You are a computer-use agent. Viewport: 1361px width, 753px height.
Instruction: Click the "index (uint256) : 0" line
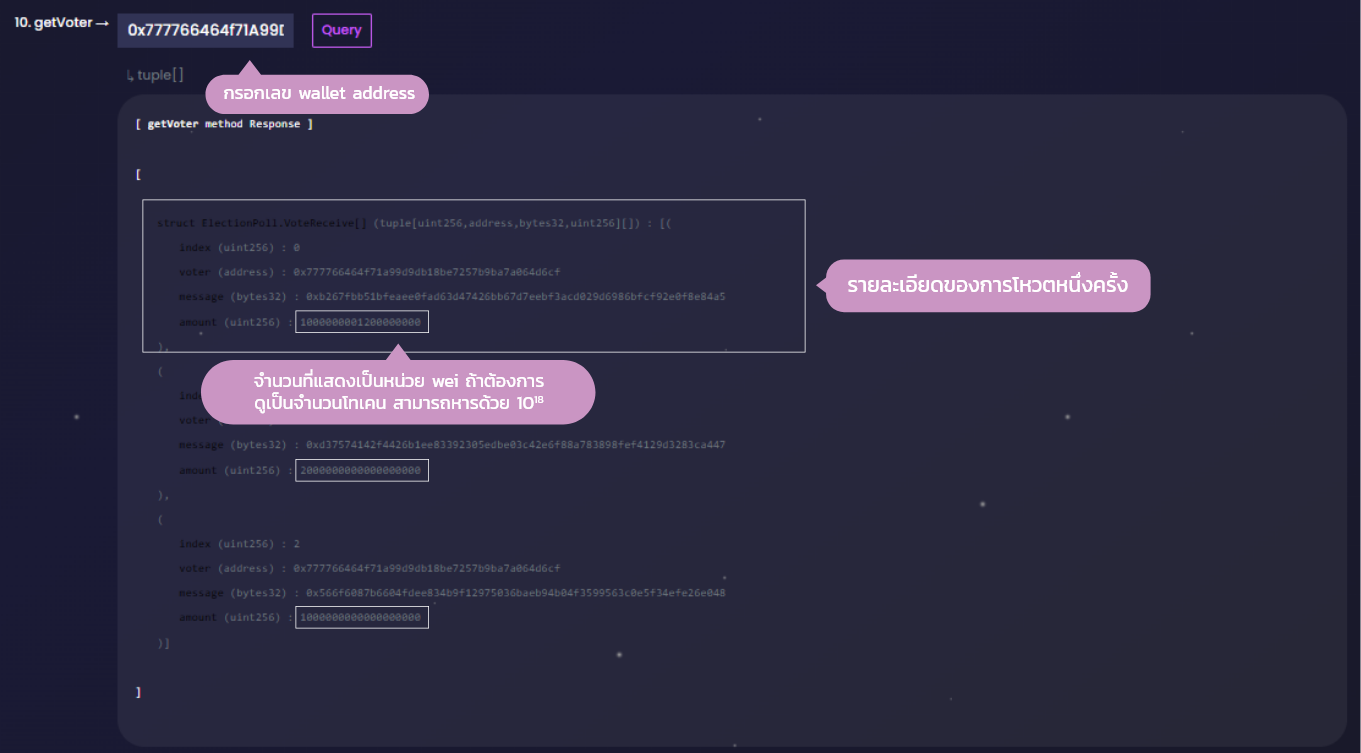pos(239,247)
